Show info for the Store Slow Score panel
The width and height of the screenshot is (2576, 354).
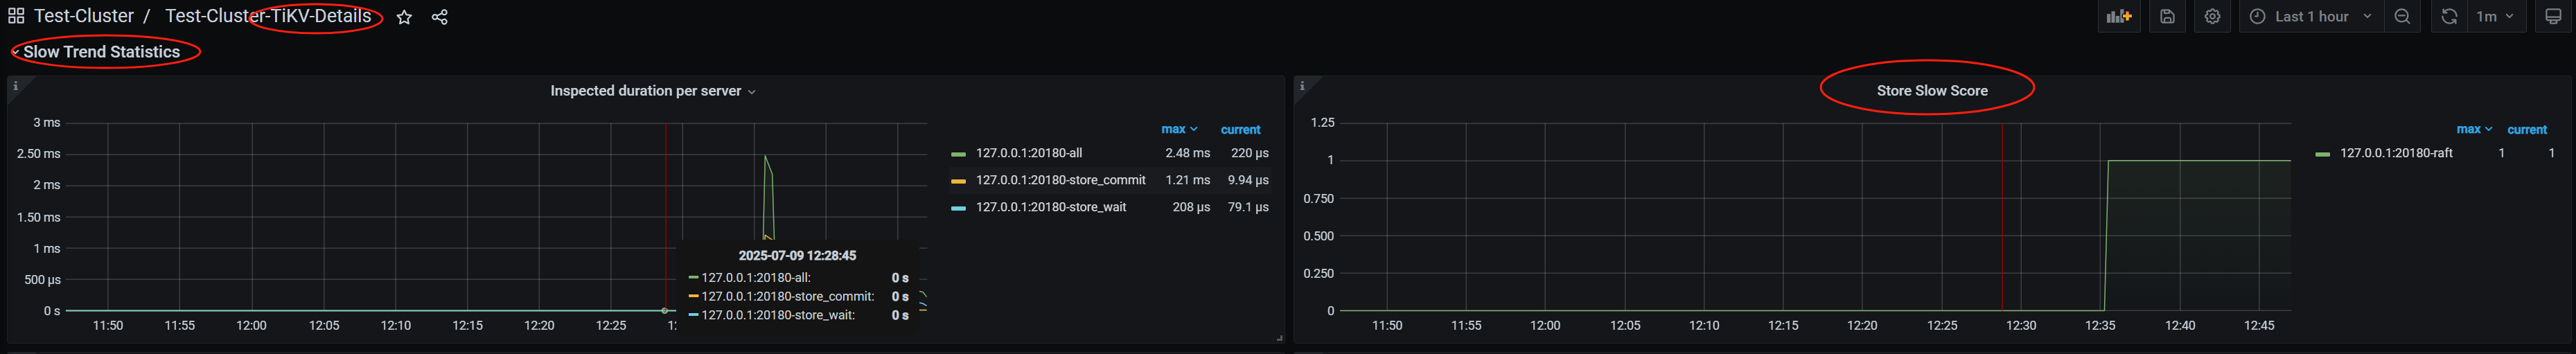pos(1302,86)
